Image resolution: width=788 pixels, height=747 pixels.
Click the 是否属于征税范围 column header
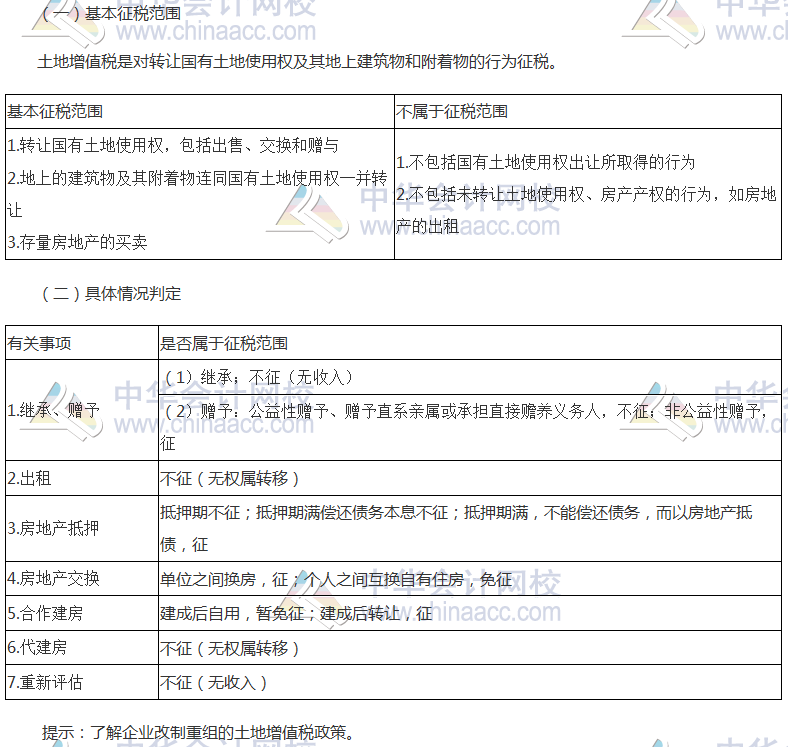coord(224,343)
